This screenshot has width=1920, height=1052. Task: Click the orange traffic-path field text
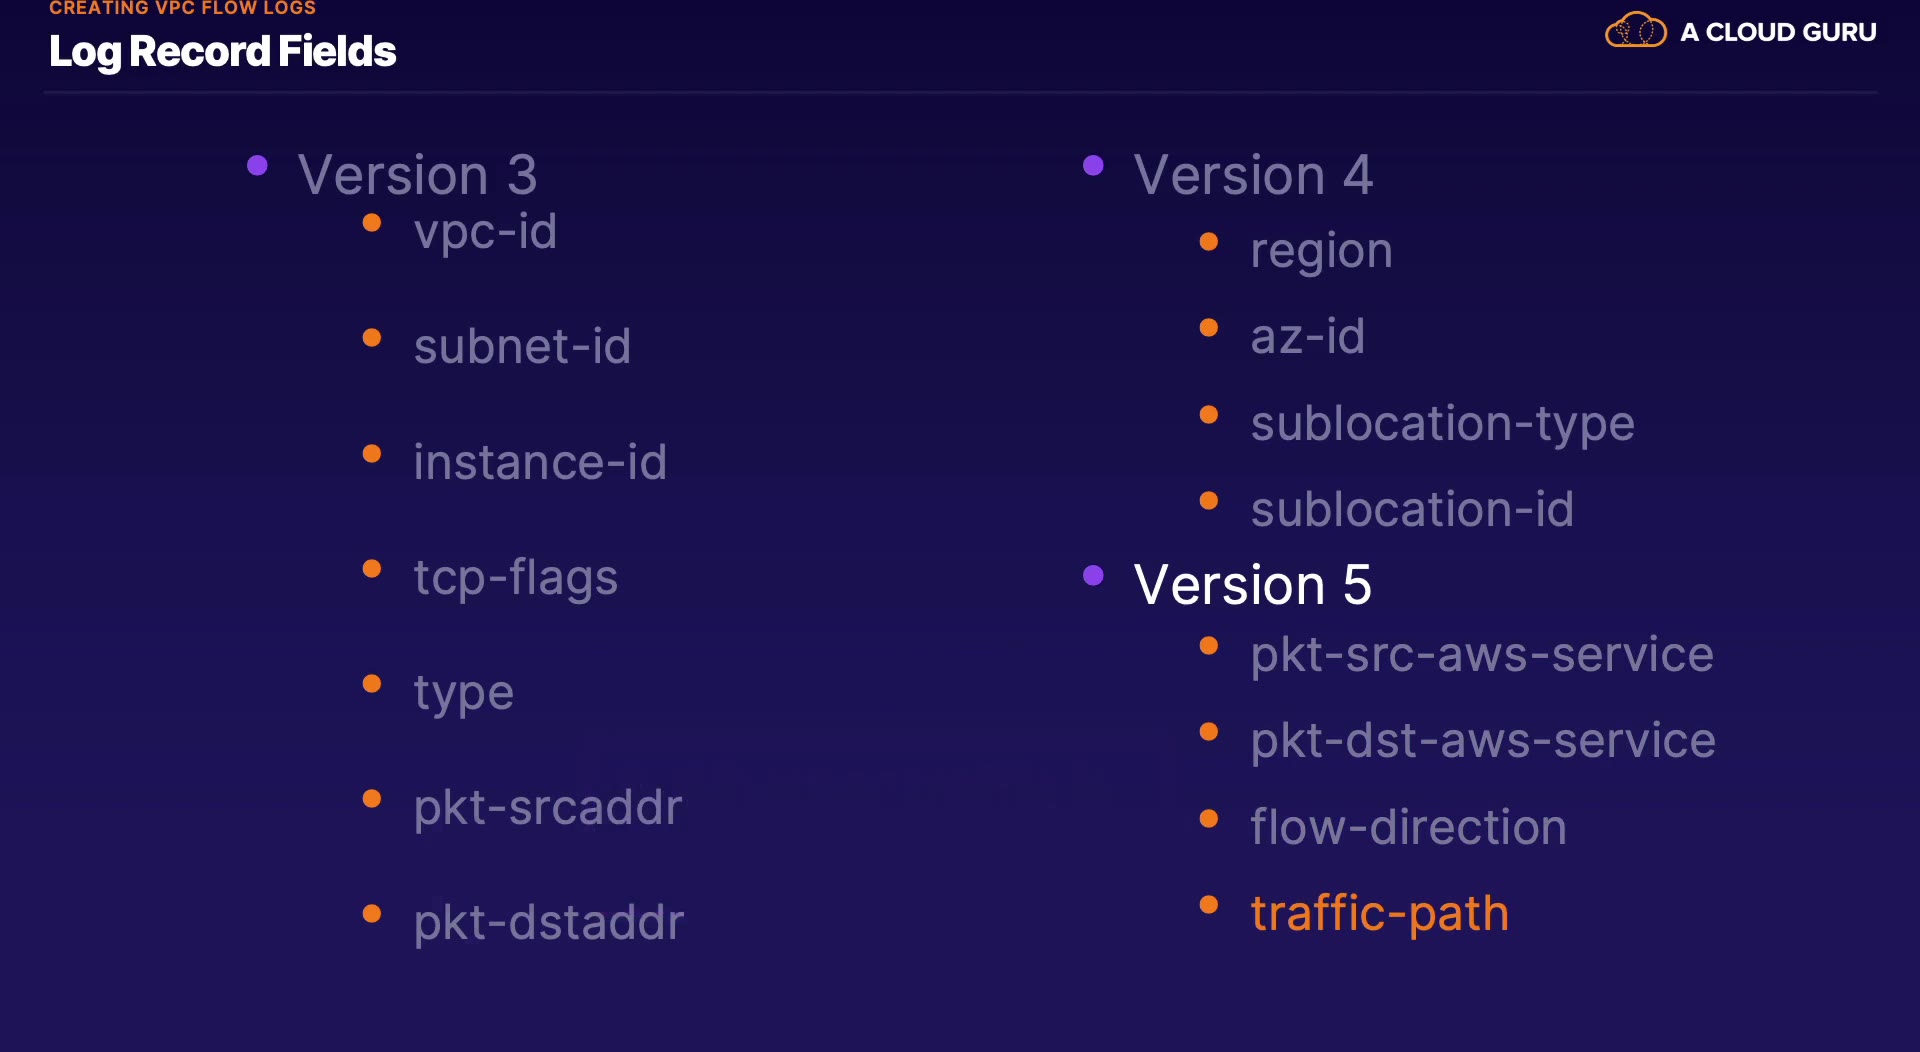1379,913
